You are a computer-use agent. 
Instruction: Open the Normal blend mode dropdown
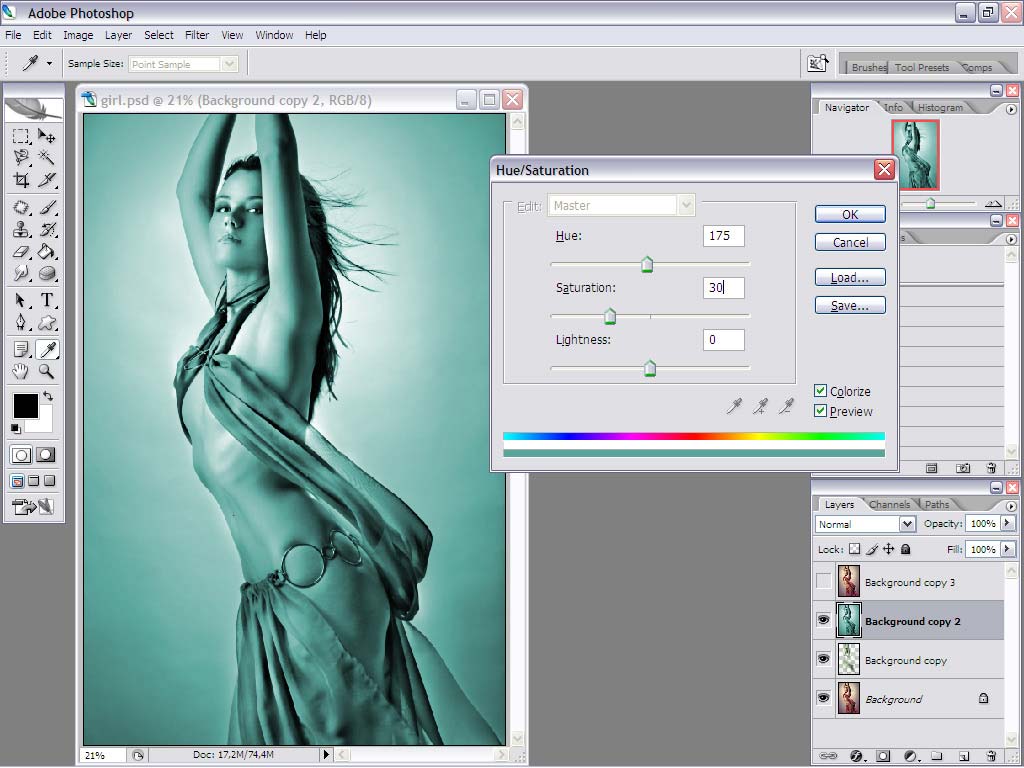point(865,524)
